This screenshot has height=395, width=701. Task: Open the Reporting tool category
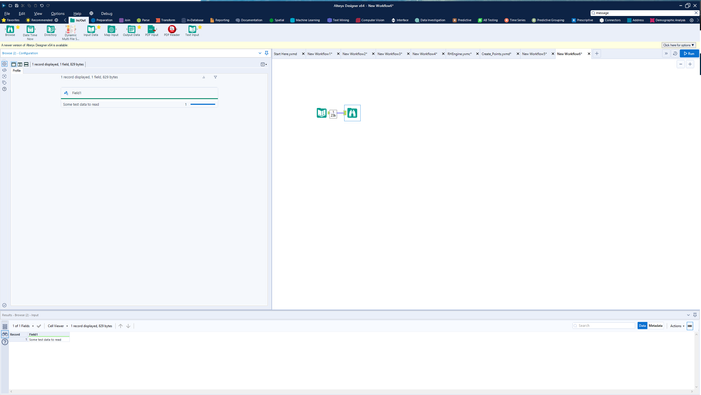(220, 20)
